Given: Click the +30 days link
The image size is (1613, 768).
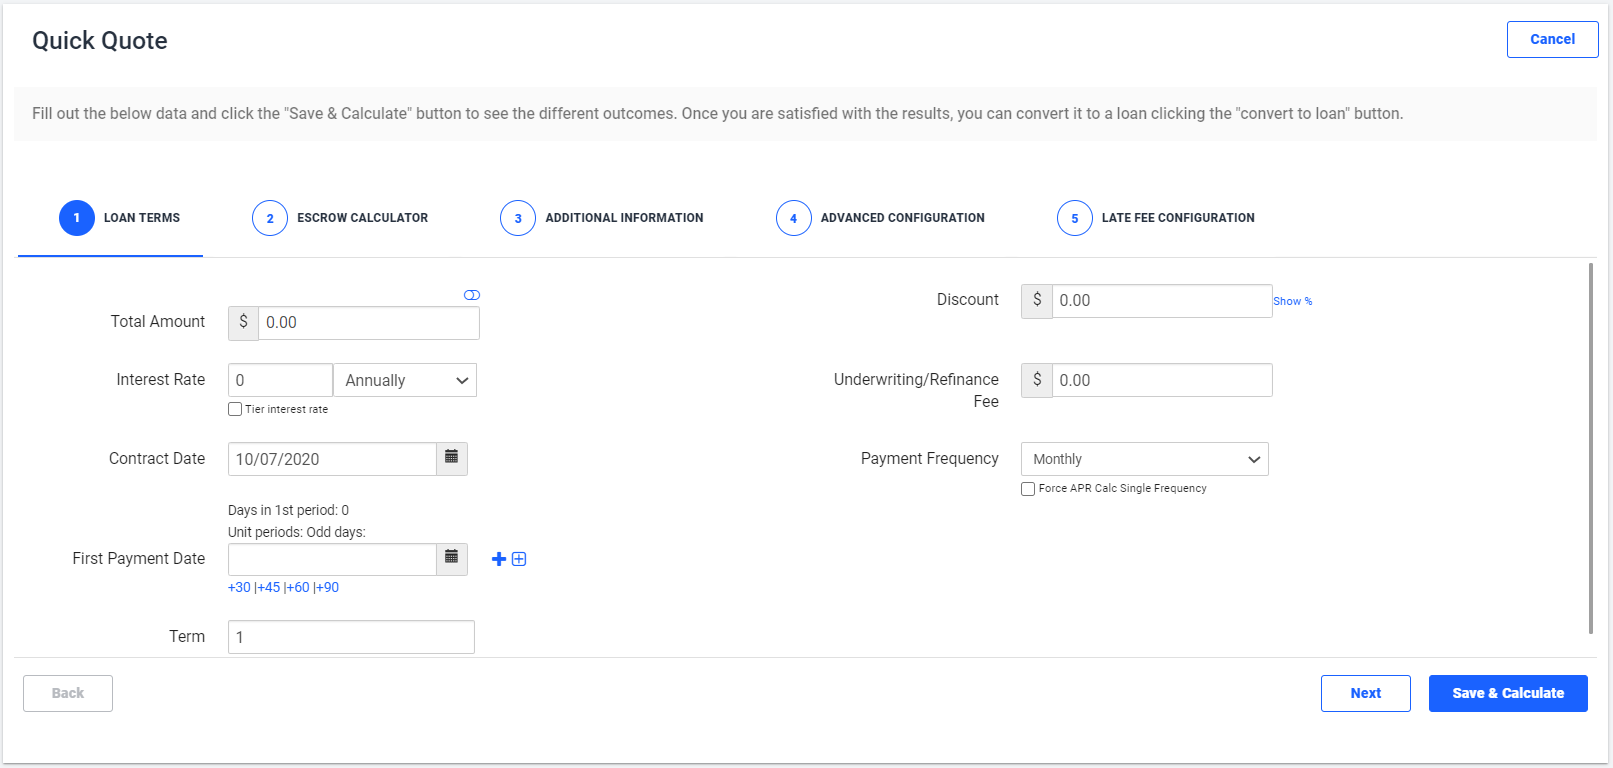Looking at the screenshot, I should pyautogui.click(x=239, y=587).
